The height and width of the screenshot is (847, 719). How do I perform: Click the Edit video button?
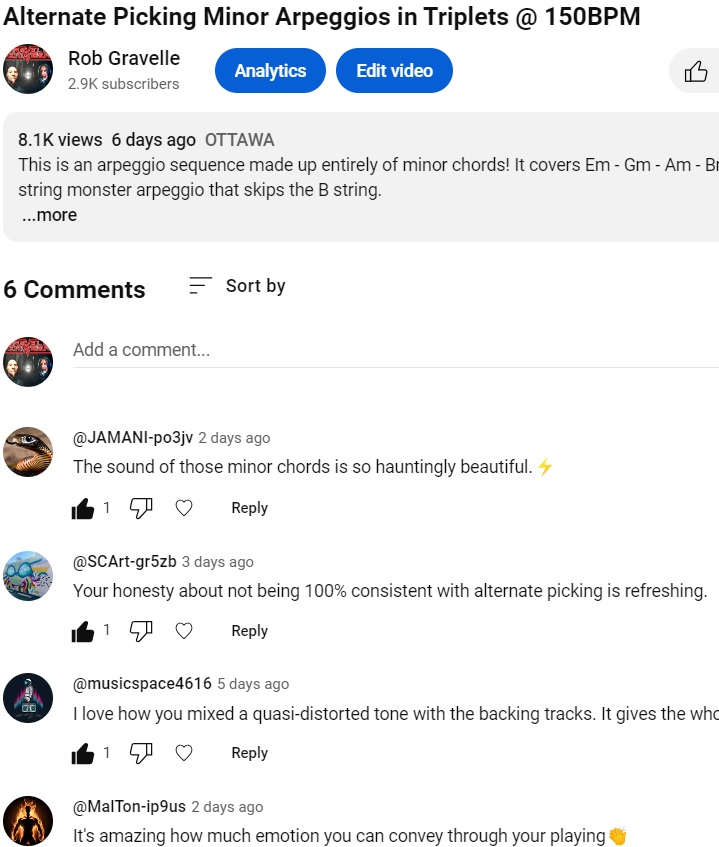coord(394,71)
